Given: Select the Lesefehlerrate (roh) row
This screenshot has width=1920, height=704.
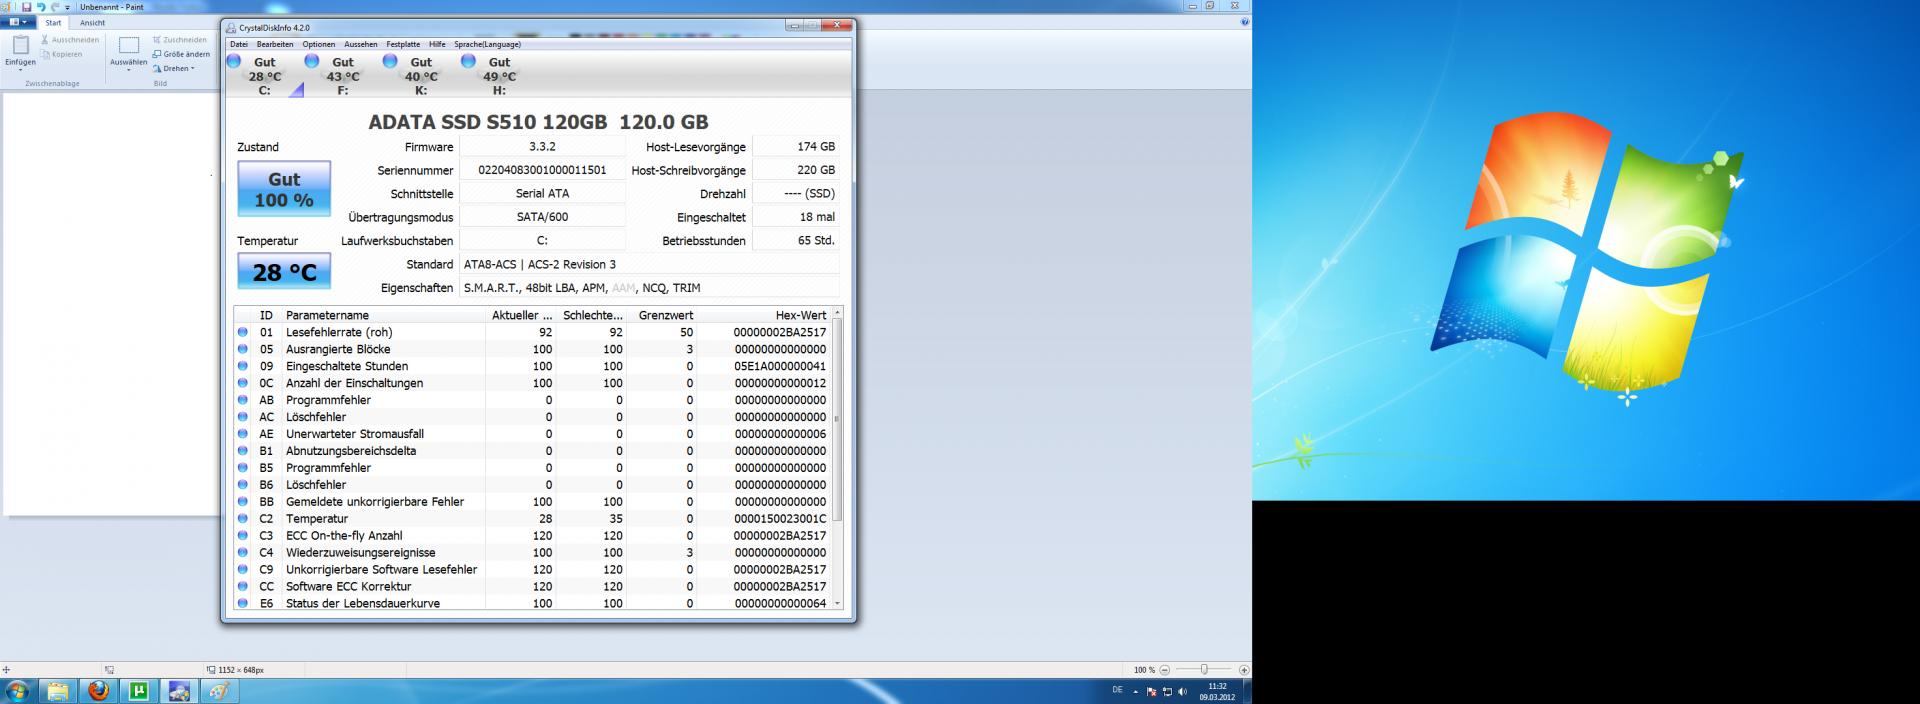Looking at the screenshot, I should (x=533, y=332).
